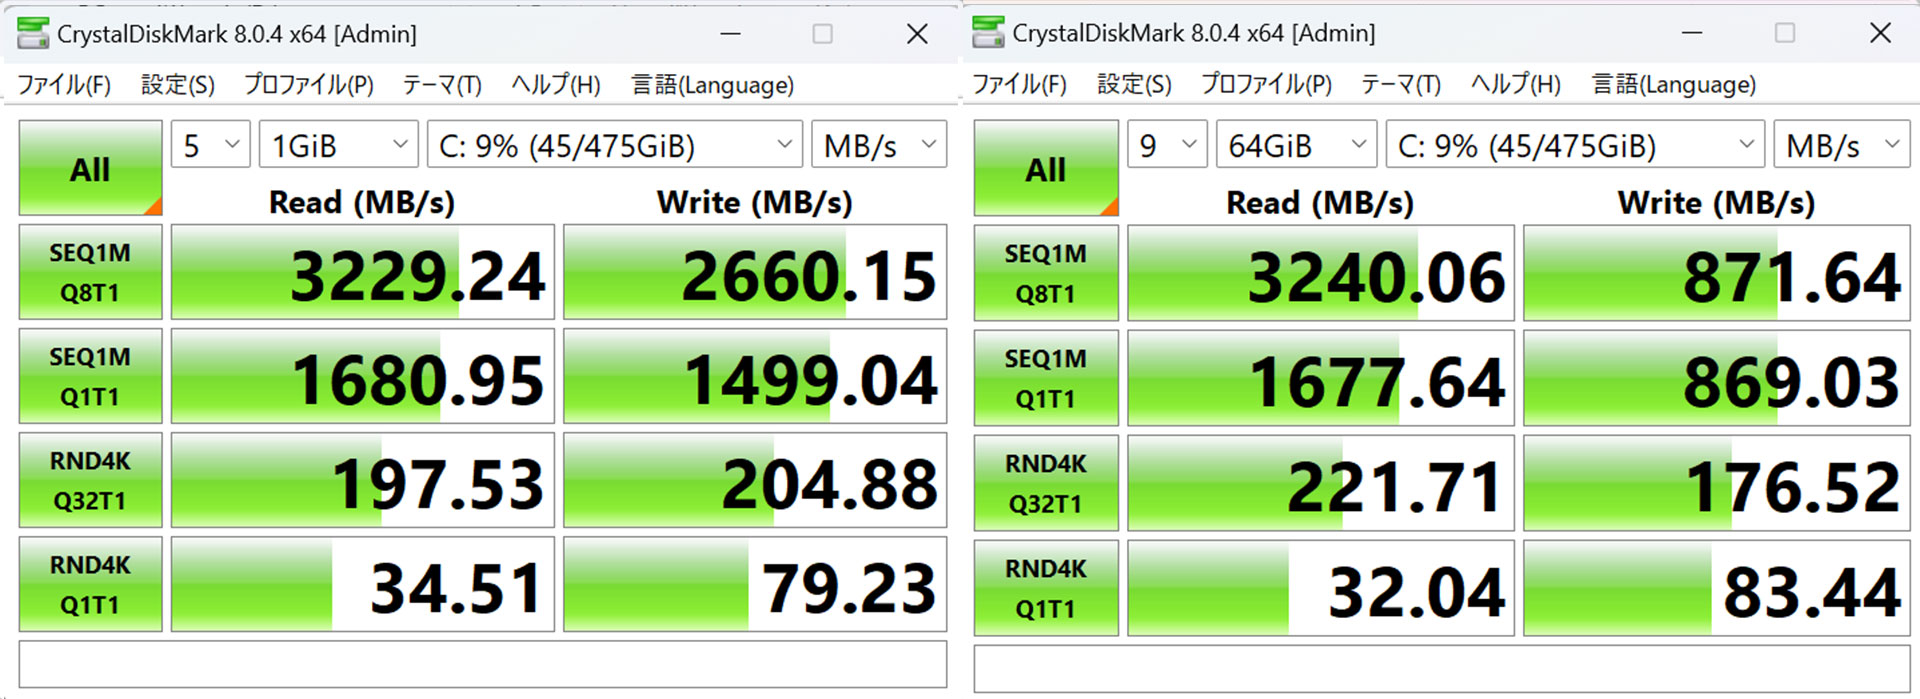Click the All button in right window
This screenshot has width=1920, height=699.
[x=1046, y=168]
